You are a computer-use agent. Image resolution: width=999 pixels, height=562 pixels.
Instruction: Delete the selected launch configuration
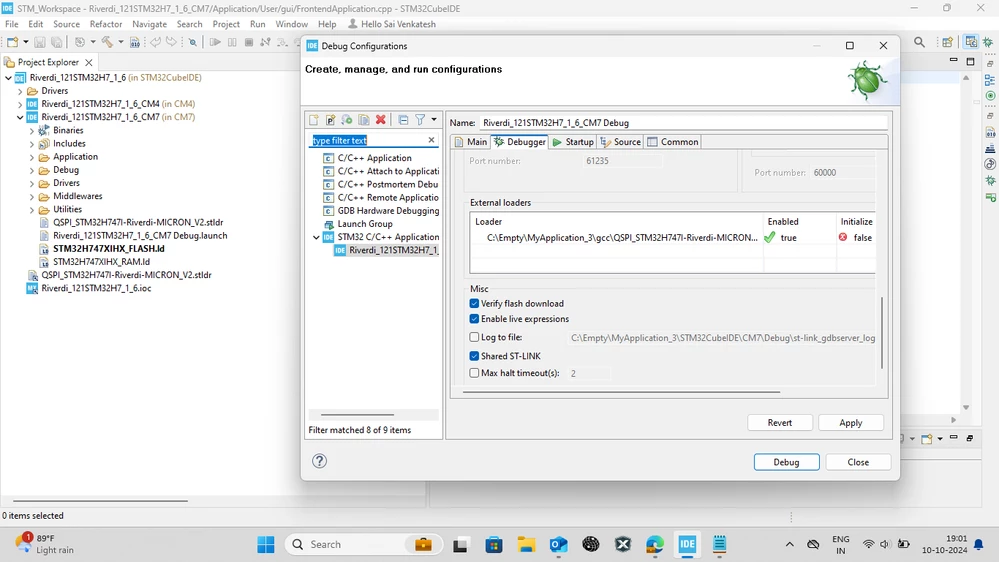[380, 120]
